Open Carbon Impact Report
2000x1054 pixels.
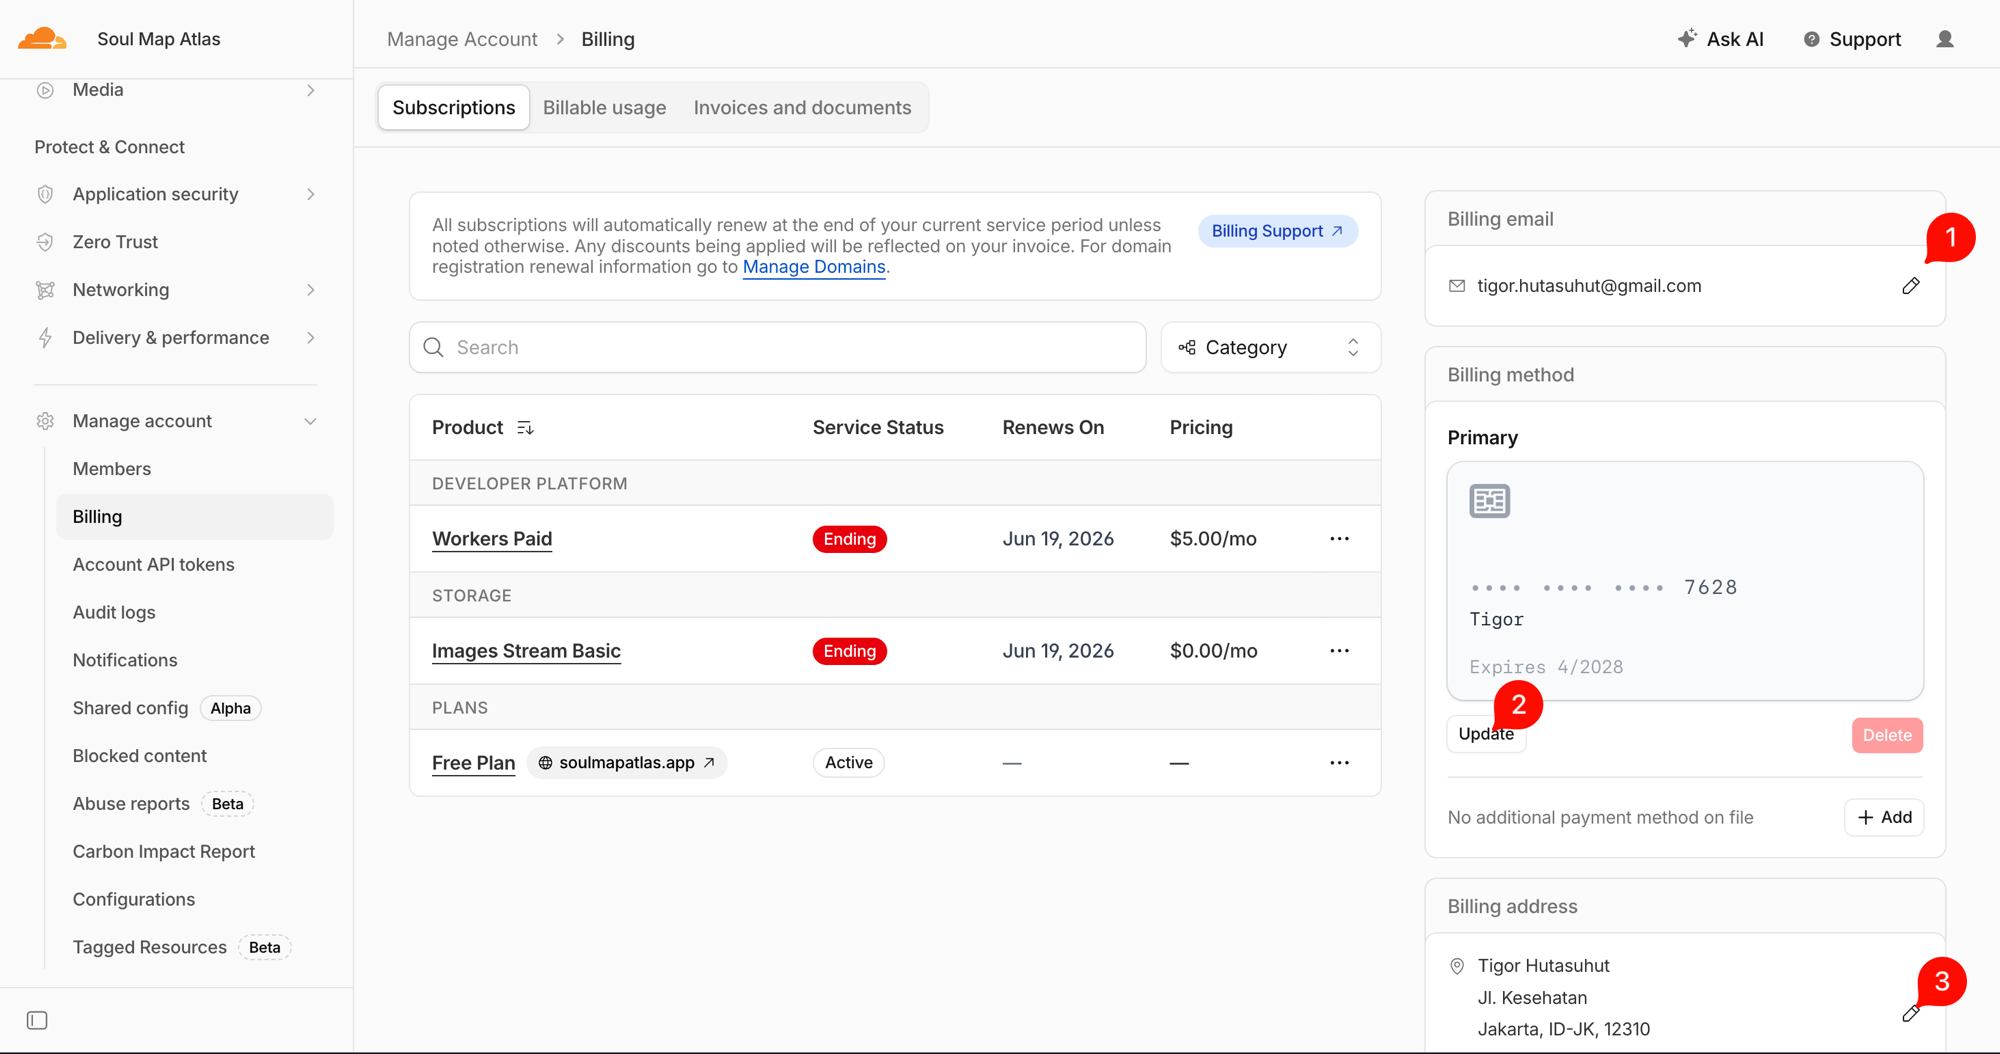coord(163,852)
